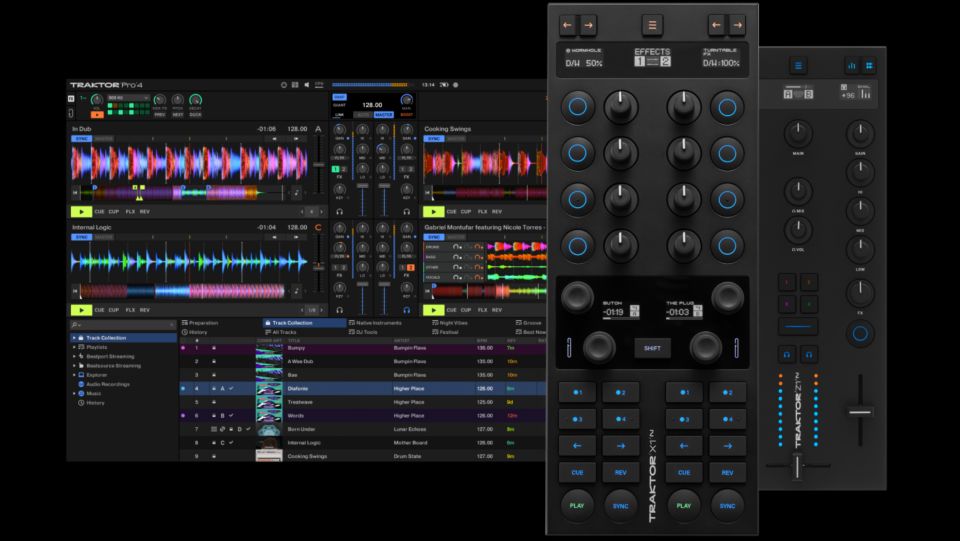This screenshot has width=960, height=541.
Task: Click the channel A volume fader
Action: tap(363, 186)
